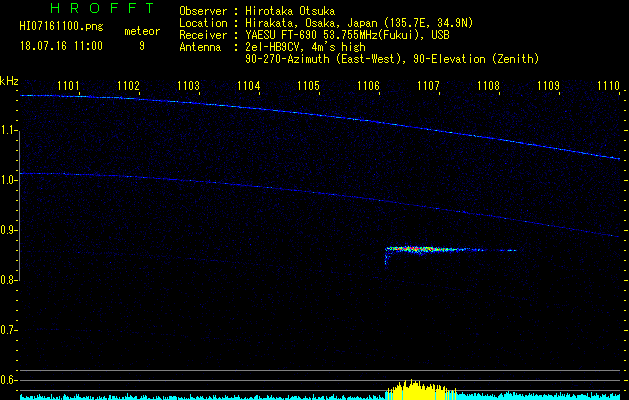Click the timestamp 18.07.16 11:00
The height and width of the screenshot is (400, 629).
[61, 46]
